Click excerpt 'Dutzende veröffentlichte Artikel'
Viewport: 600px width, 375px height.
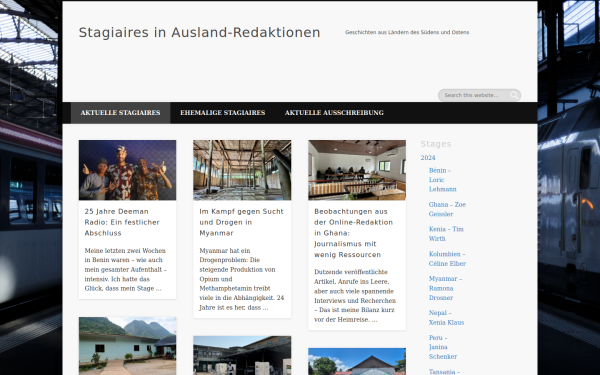click(x=355, y=296)
